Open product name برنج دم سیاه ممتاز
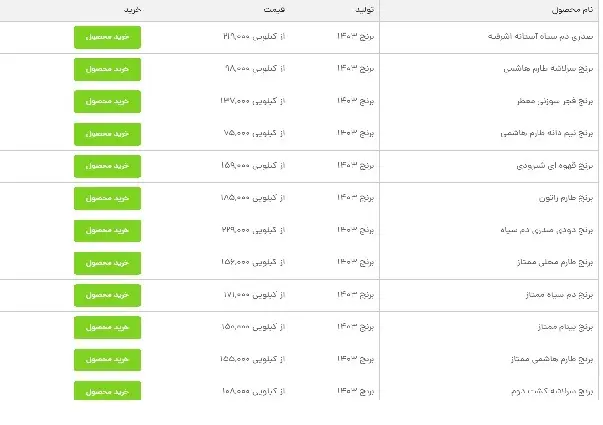 pyautogui.click(x=550, y=295)
